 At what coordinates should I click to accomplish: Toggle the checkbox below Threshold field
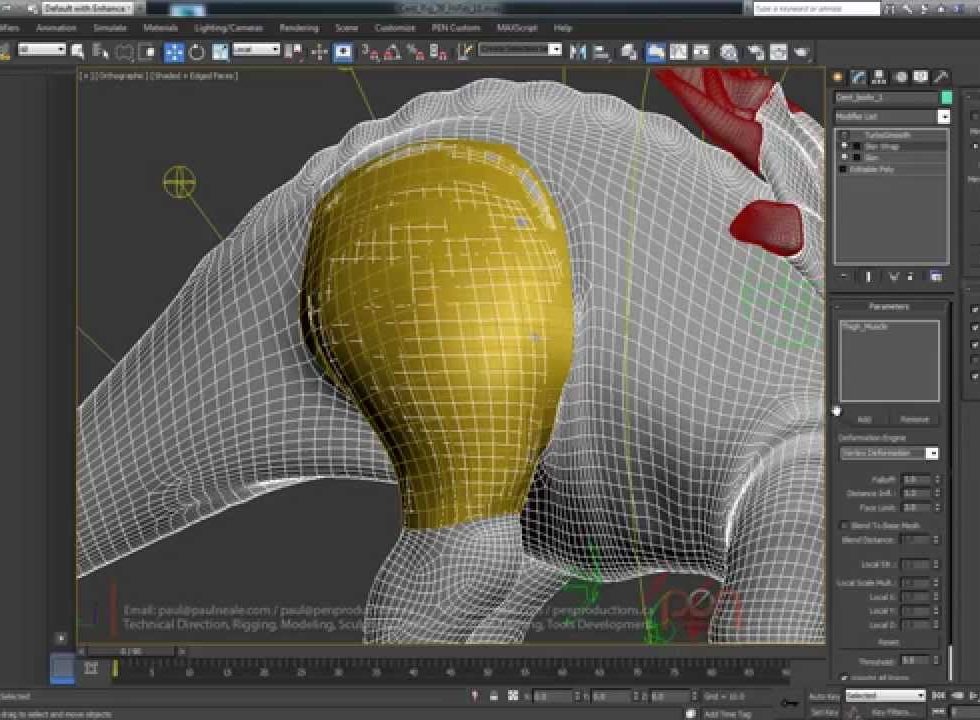(844, 678)
